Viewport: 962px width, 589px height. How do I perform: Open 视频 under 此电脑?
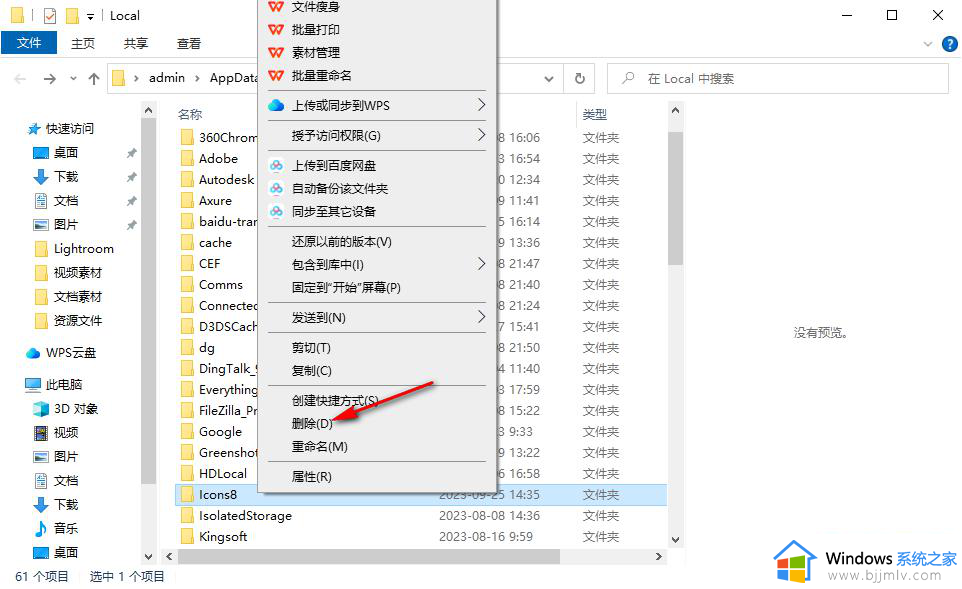pos(56,433)
